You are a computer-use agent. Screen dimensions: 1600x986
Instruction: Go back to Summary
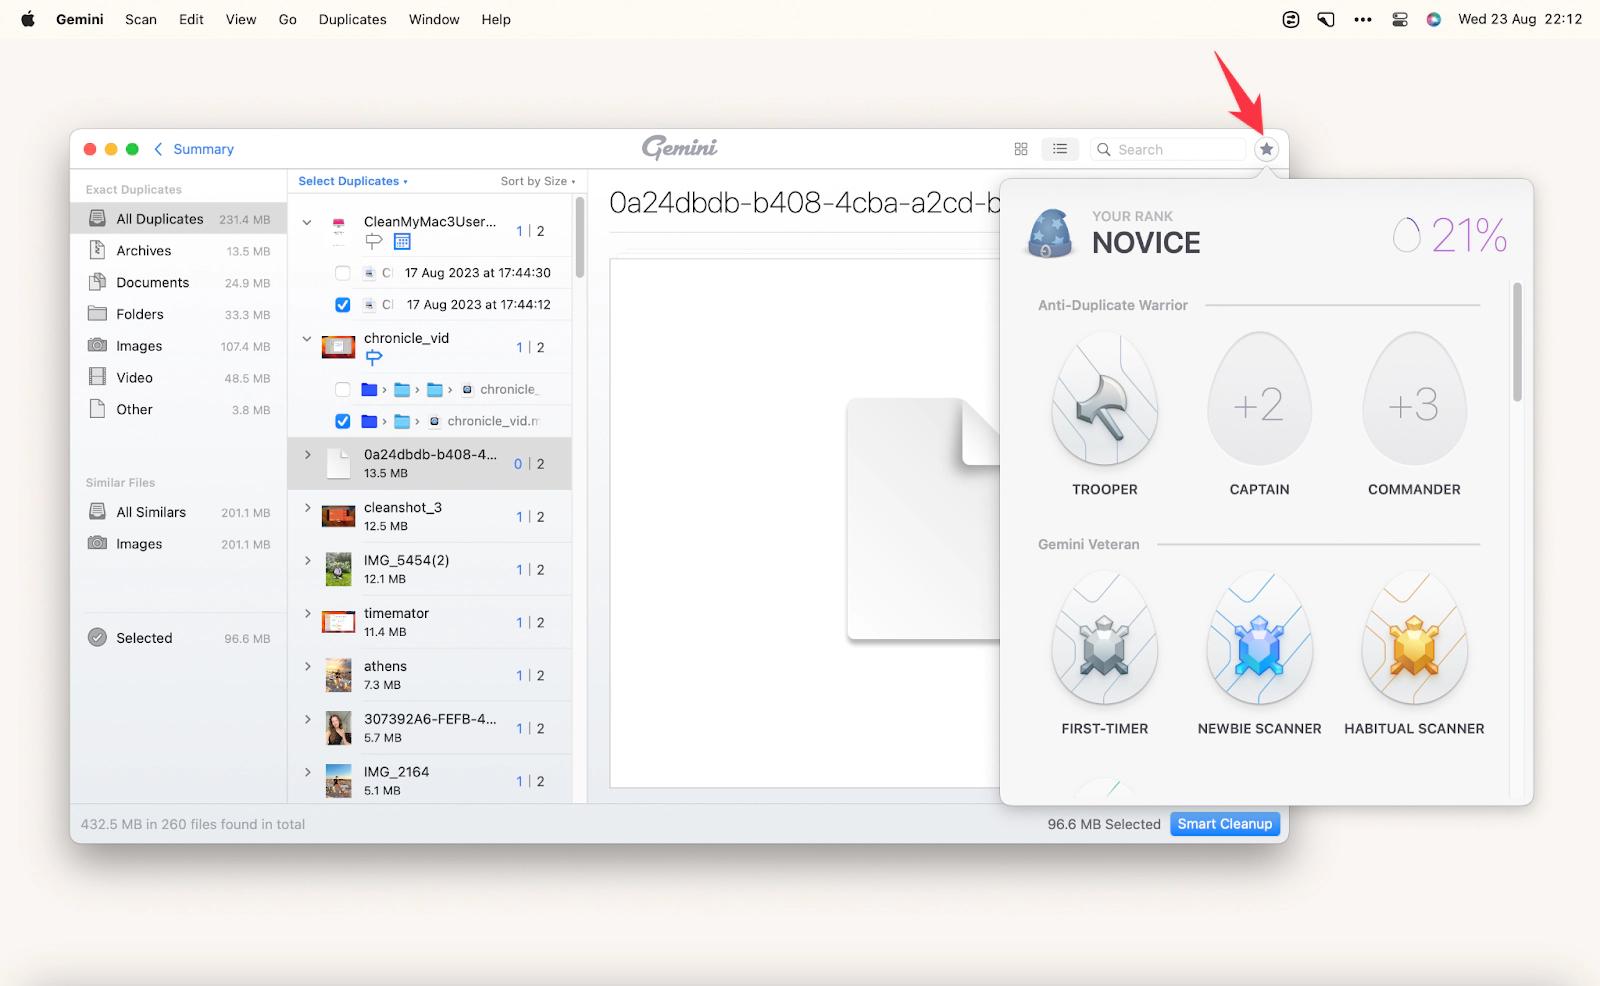coord(194,149)
